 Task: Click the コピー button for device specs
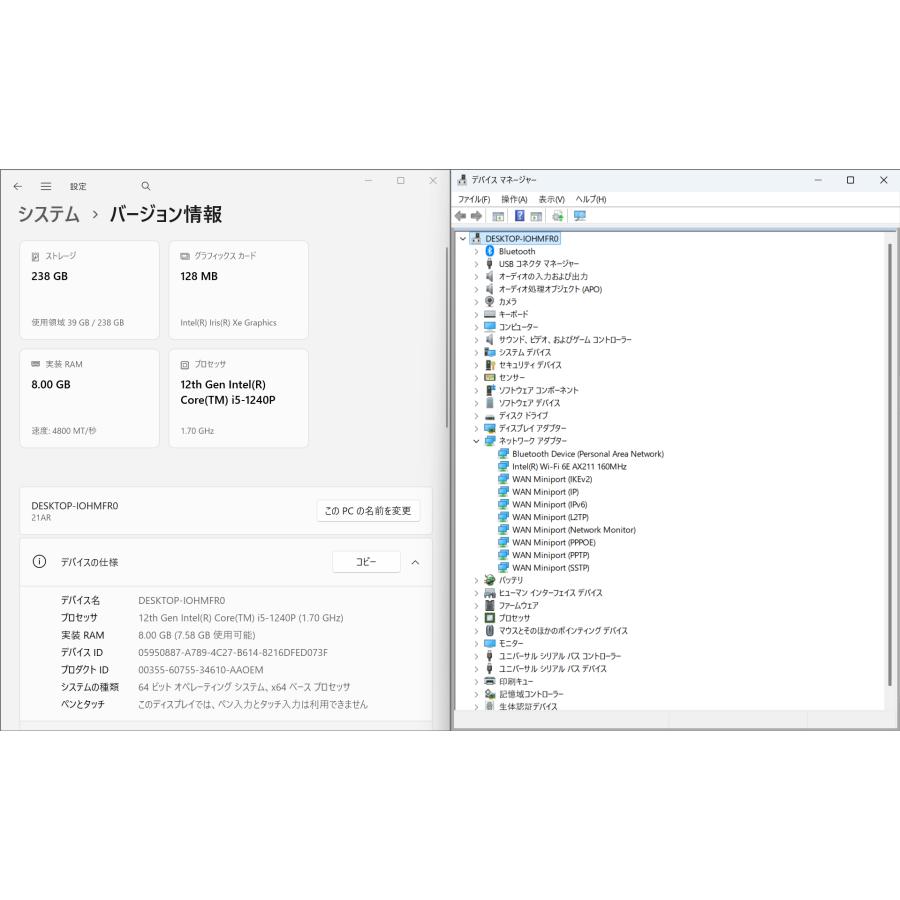(x=366, y=561)
